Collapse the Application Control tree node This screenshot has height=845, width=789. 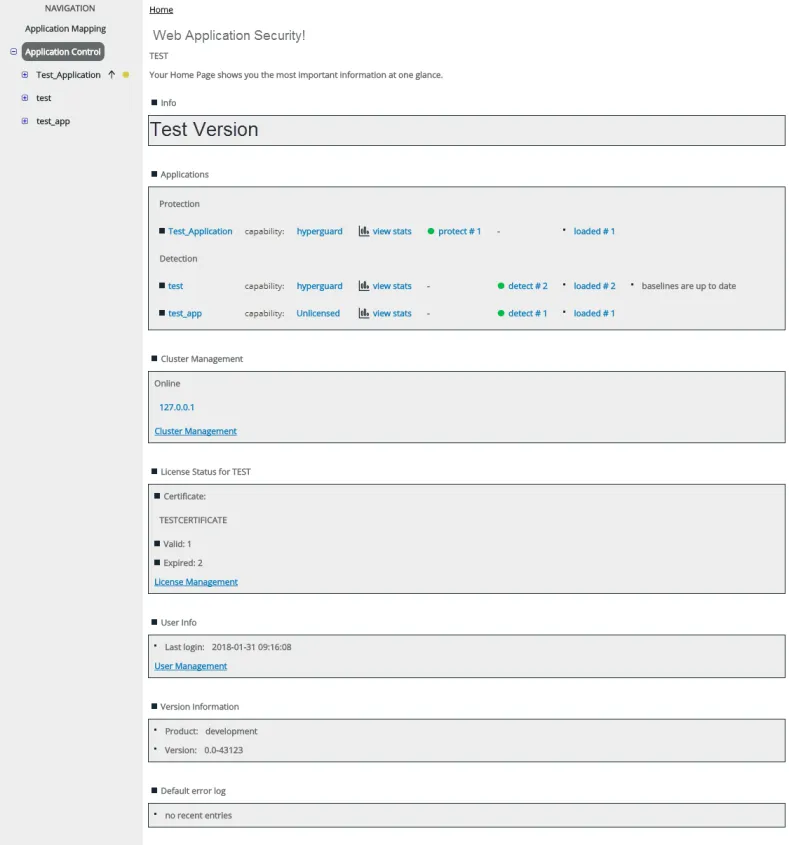[13, 52]
